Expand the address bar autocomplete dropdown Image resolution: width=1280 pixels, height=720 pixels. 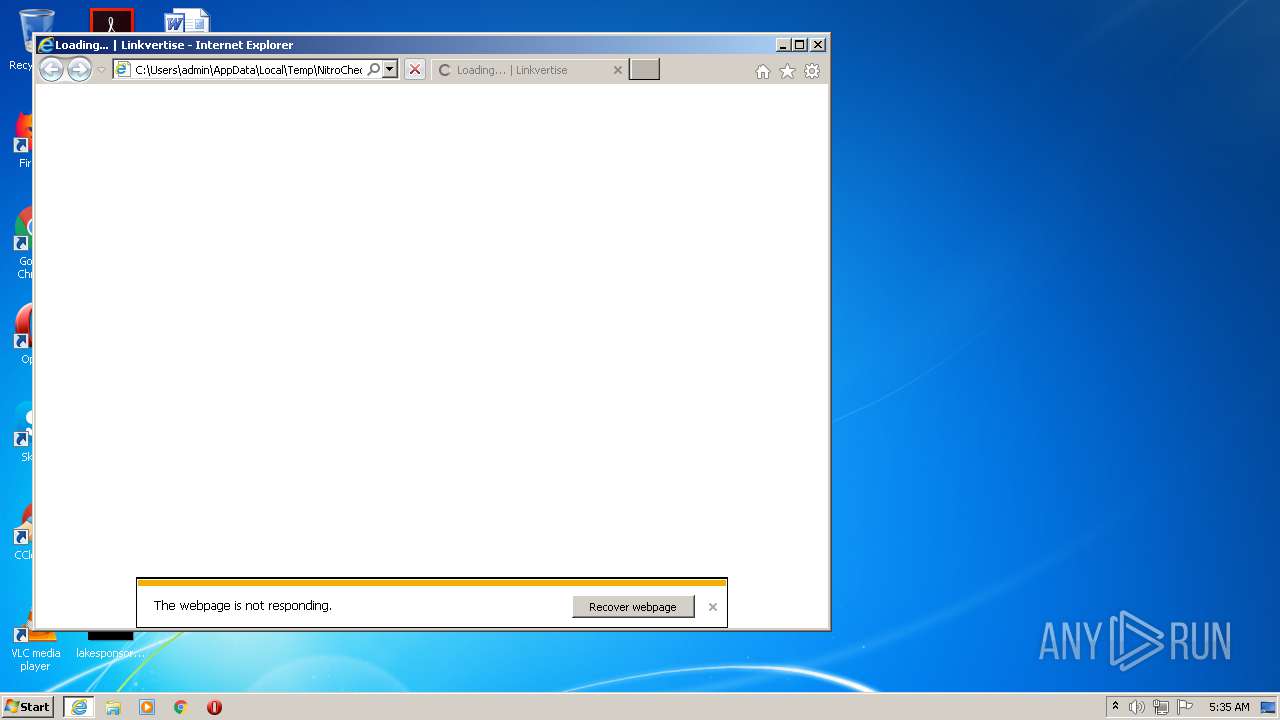(390, 70)
